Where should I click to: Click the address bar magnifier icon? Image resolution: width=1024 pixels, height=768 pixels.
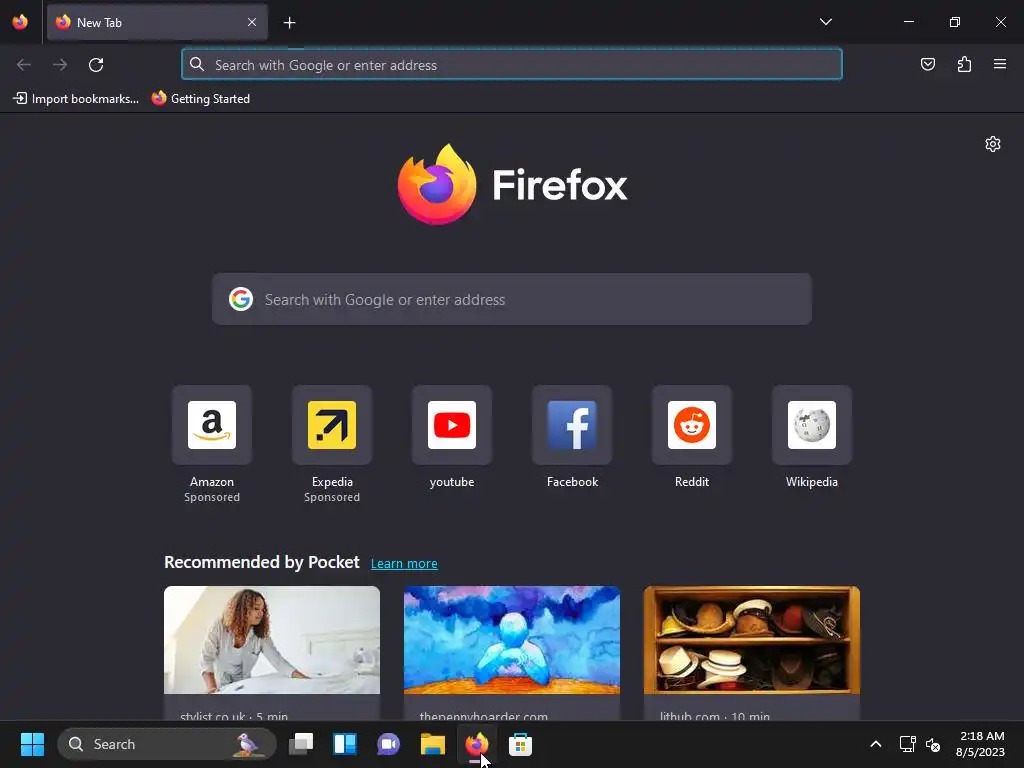(x=197, y=65)
